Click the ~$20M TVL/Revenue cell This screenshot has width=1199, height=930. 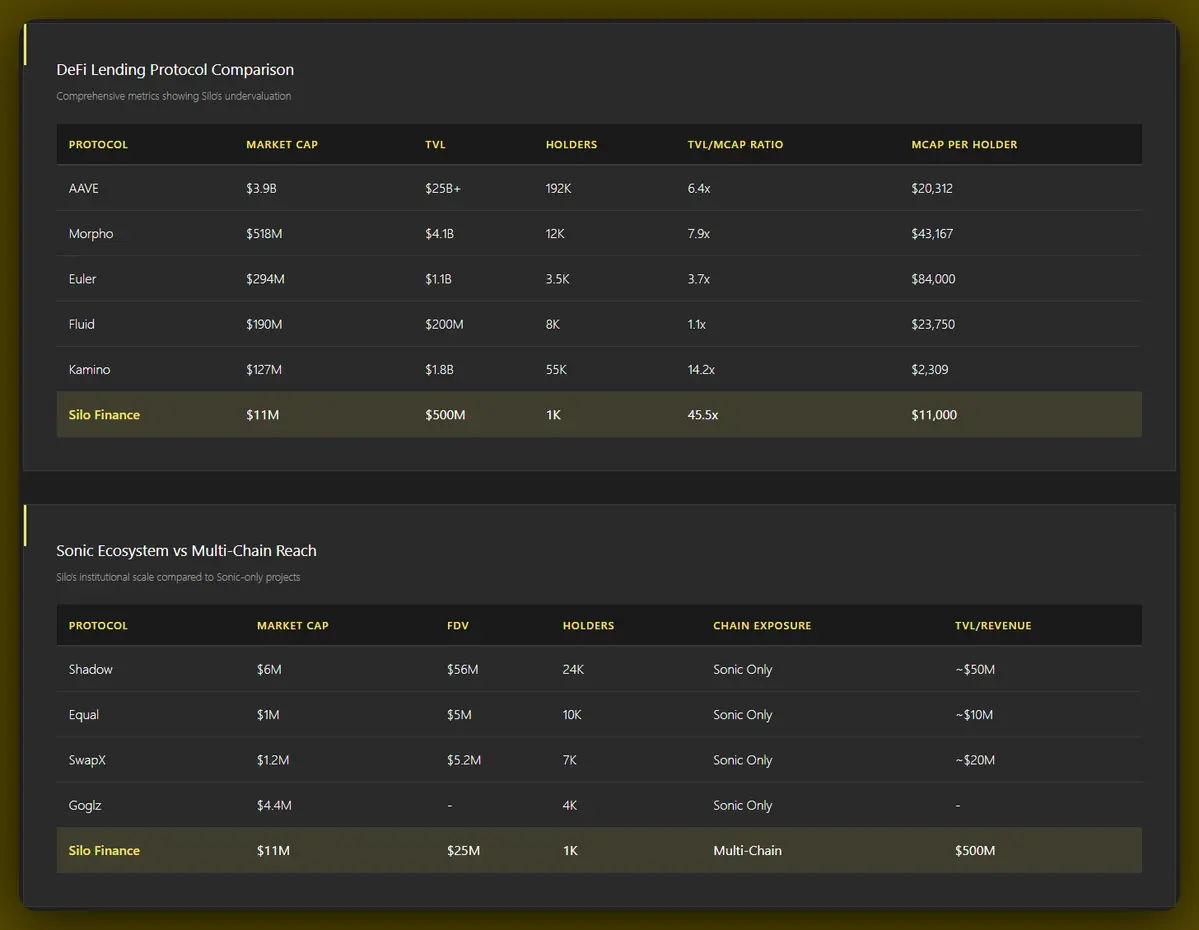tap(975, 760)
